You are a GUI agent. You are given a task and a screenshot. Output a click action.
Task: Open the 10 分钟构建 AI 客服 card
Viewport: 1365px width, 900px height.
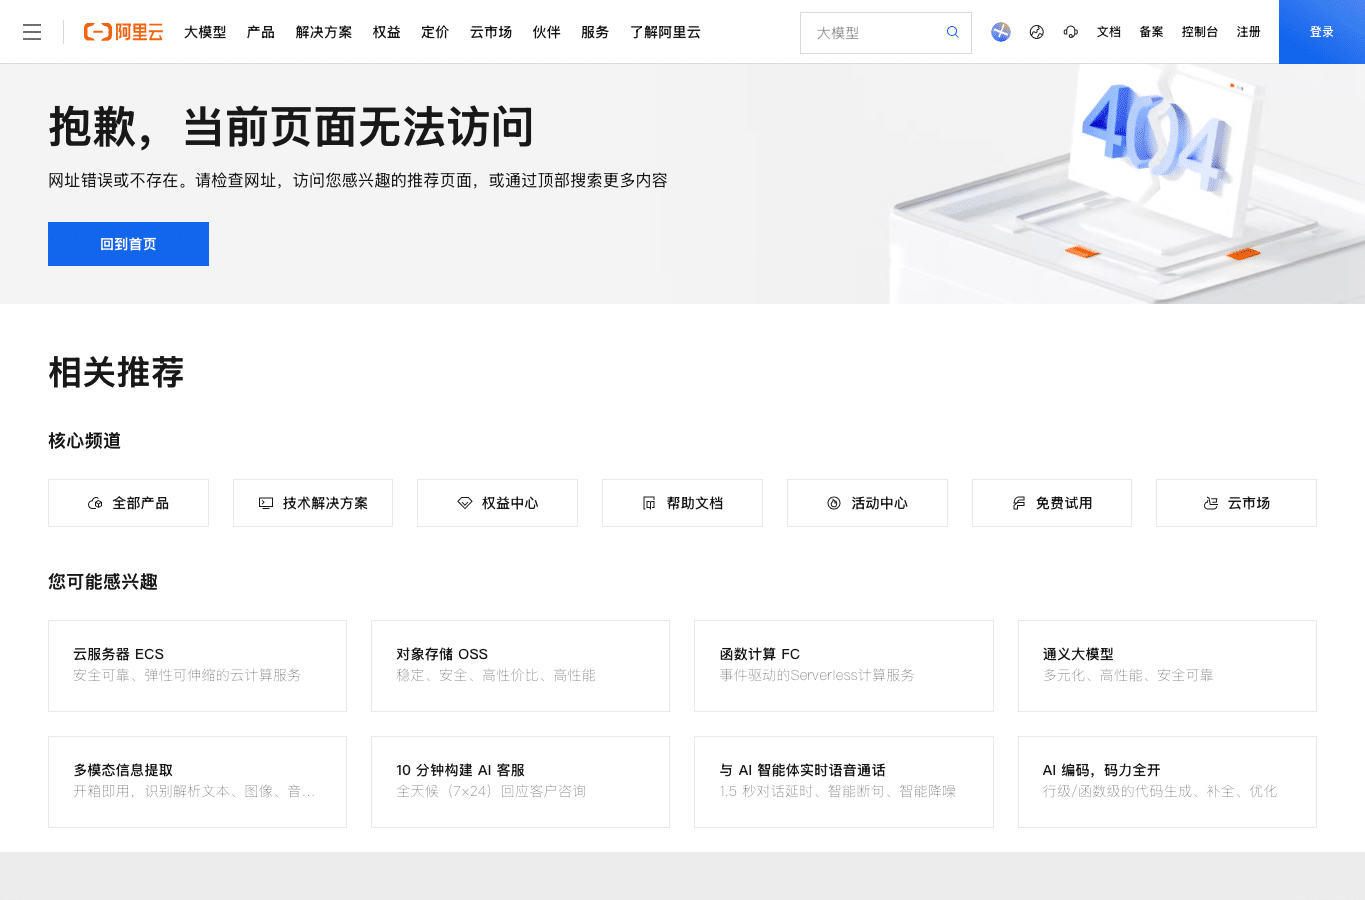tap(520, 782)
